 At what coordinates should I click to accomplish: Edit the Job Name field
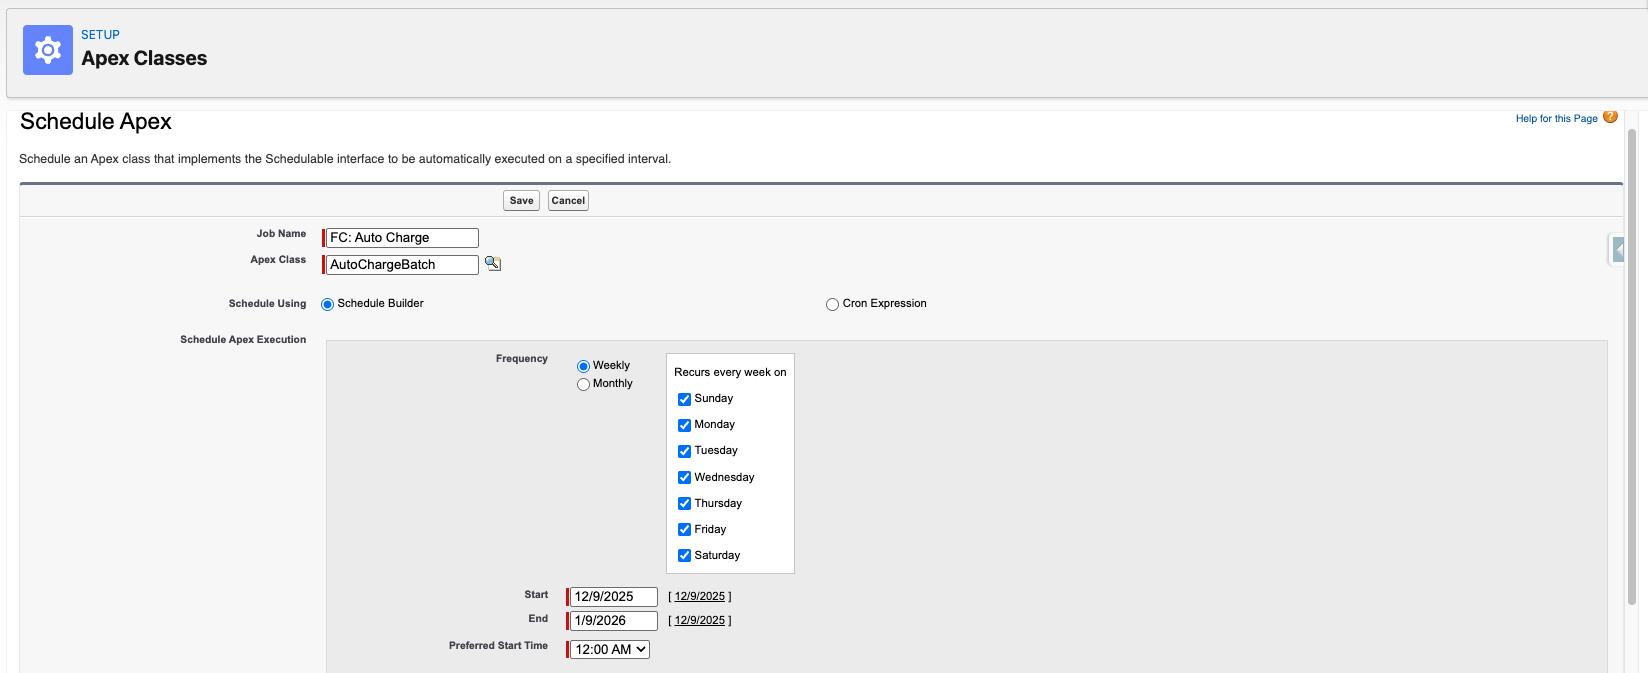(x=402, y=238)
